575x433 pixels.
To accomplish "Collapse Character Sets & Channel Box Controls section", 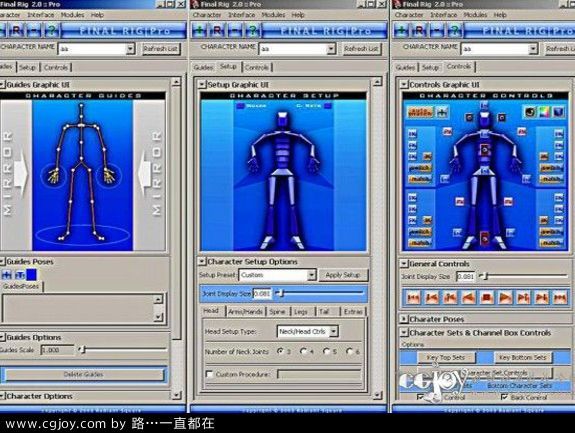I will click(x=403, y=333).
